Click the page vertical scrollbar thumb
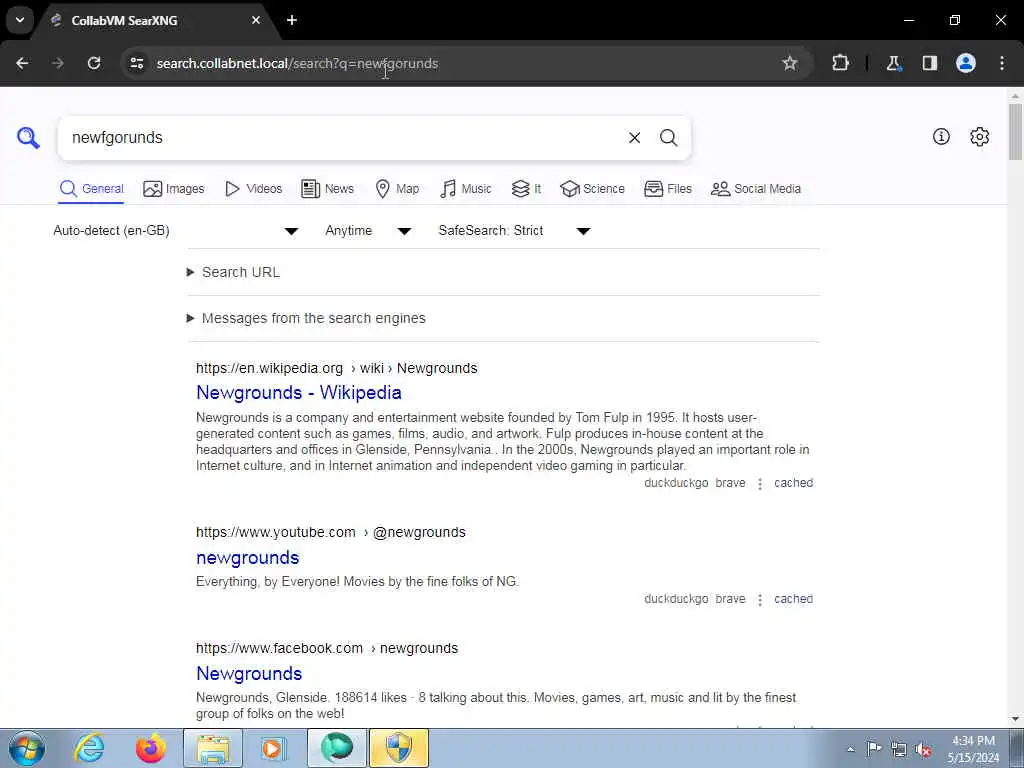 pyautogui.click(x=1015, y=131)
